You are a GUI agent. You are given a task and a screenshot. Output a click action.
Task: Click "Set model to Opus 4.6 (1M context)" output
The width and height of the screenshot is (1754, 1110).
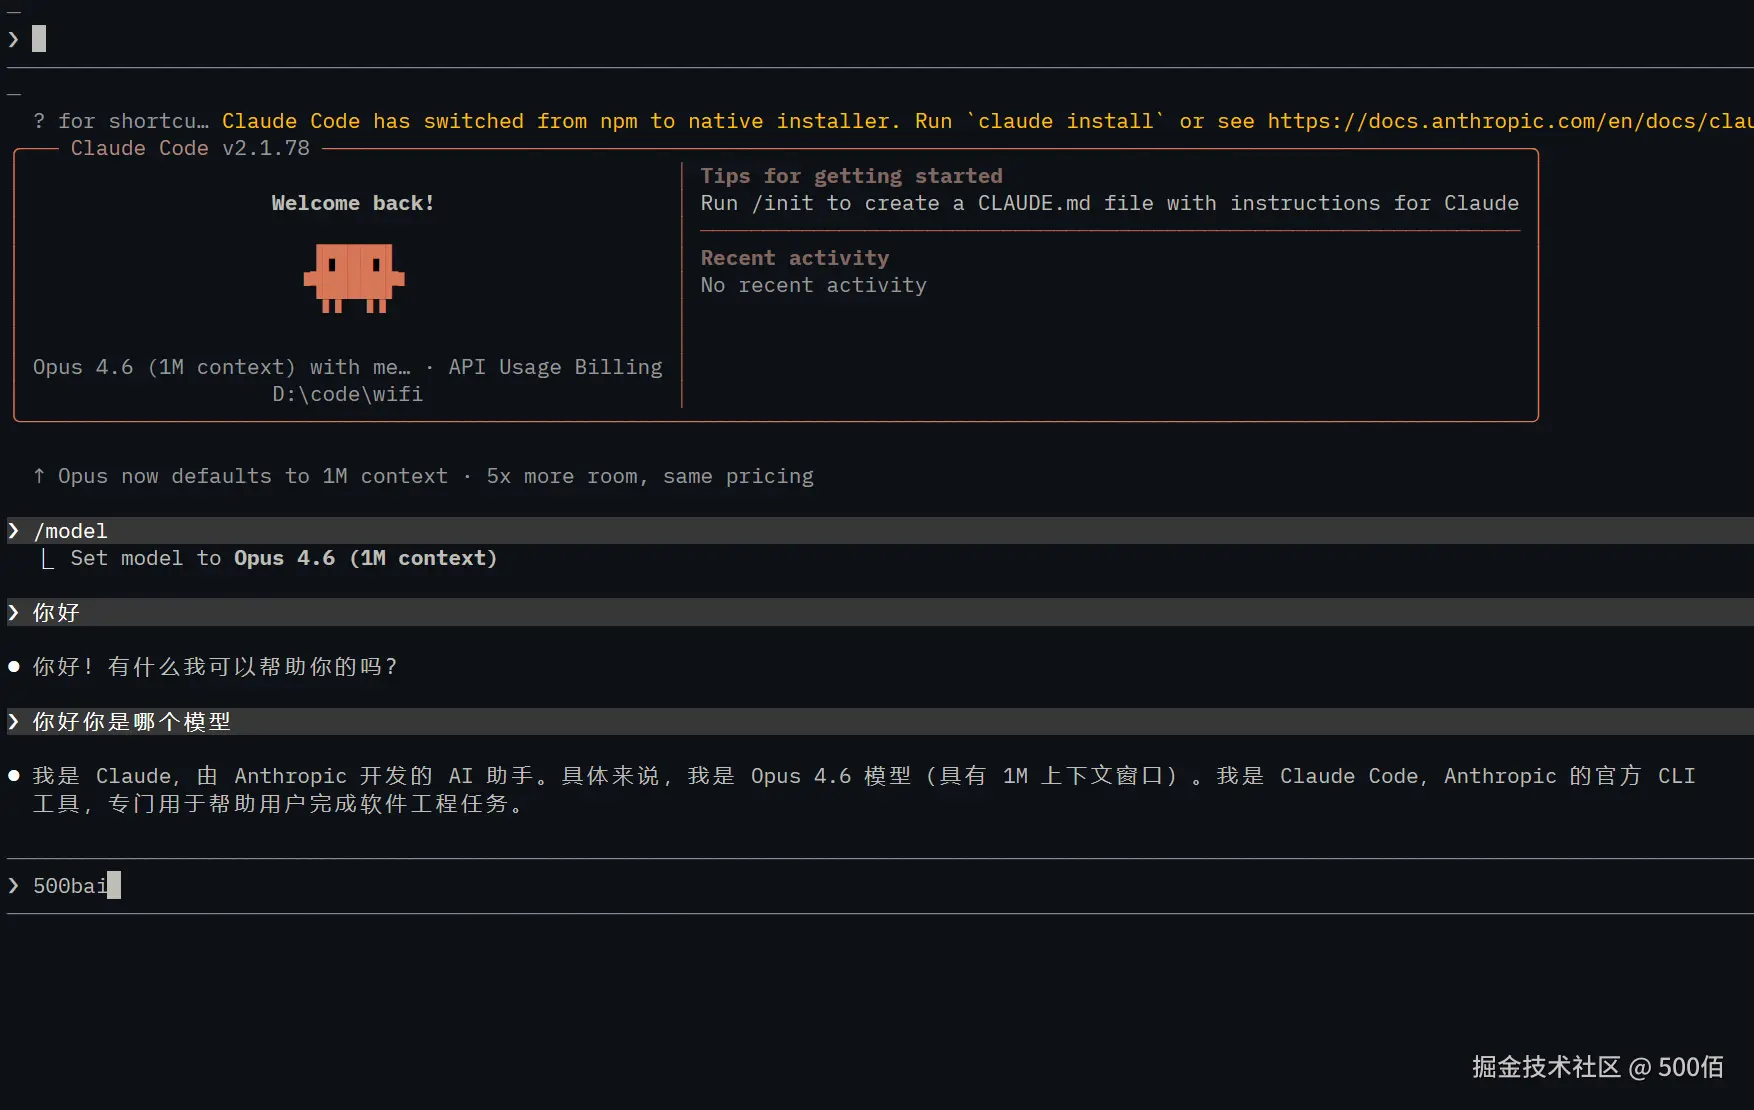coord(283,558)
